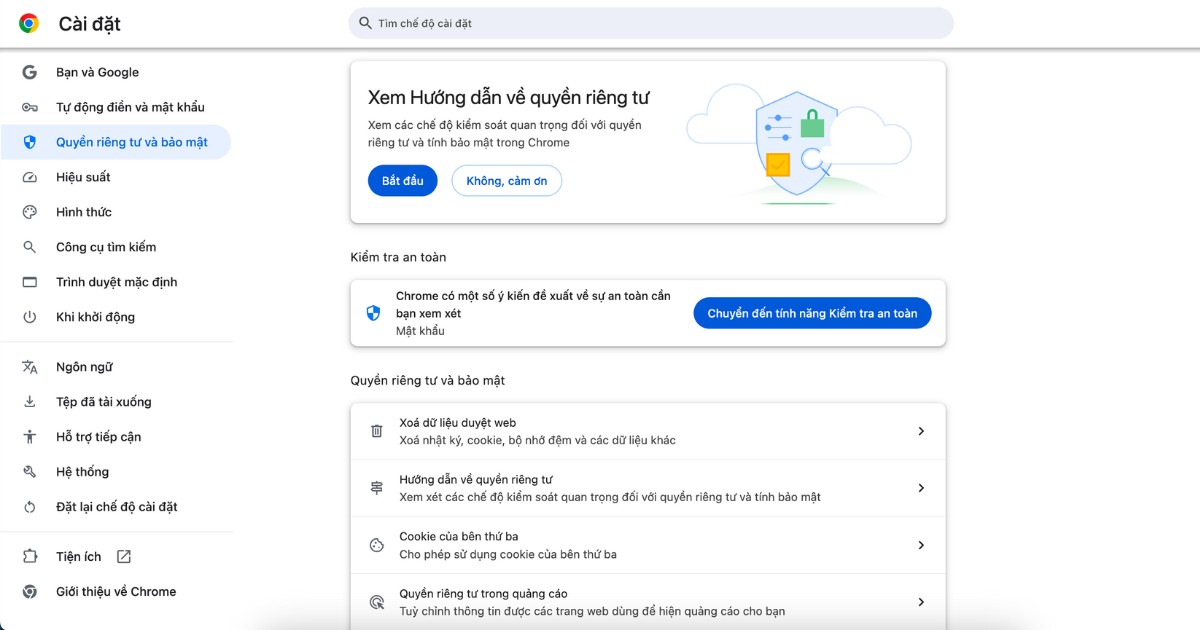
Task: Click the palette icon for Hình thức
Action: click(30, 212)
